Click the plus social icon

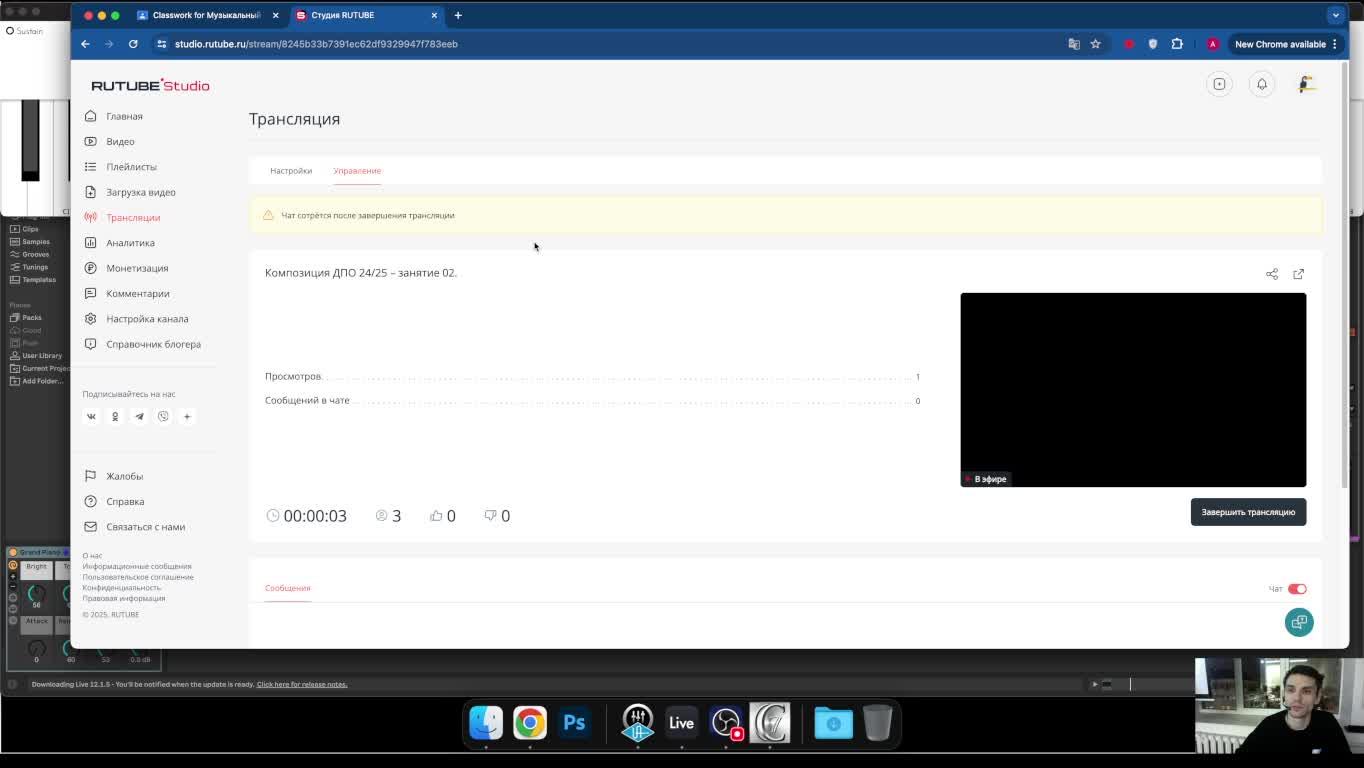pyautogui.click(x=187, y=417)
